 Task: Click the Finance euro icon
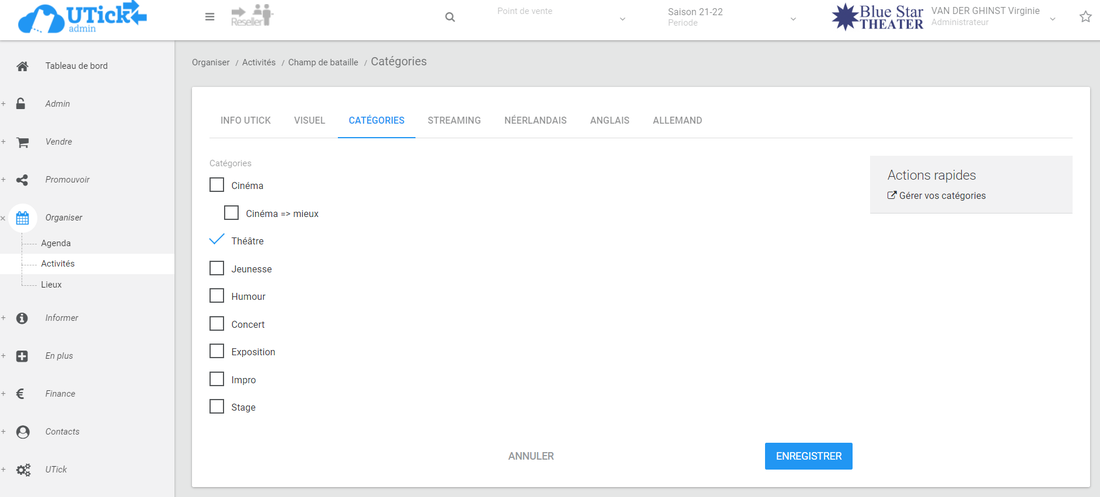[22, 394]
